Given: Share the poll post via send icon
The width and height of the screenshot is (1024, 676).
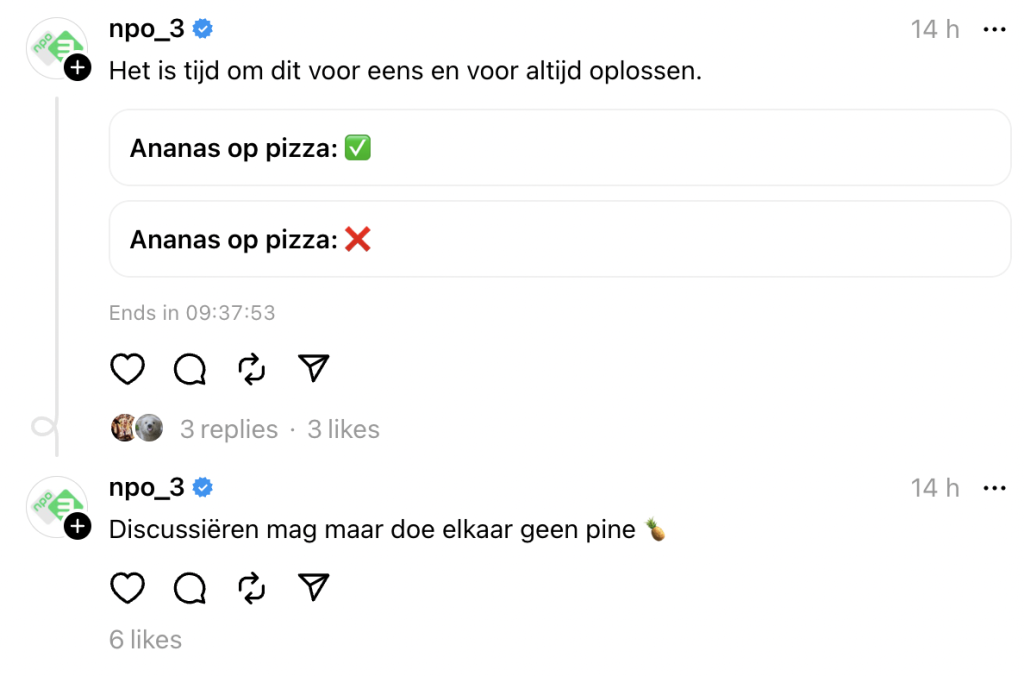Looking at the screenshot, I should [x=314, y=370].
